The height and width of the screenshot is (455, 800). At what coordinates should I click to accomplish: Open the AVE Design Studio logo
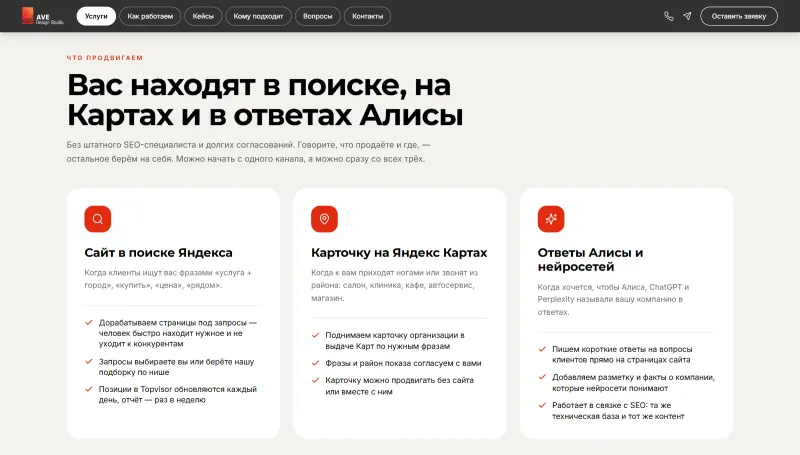(42, 16)
